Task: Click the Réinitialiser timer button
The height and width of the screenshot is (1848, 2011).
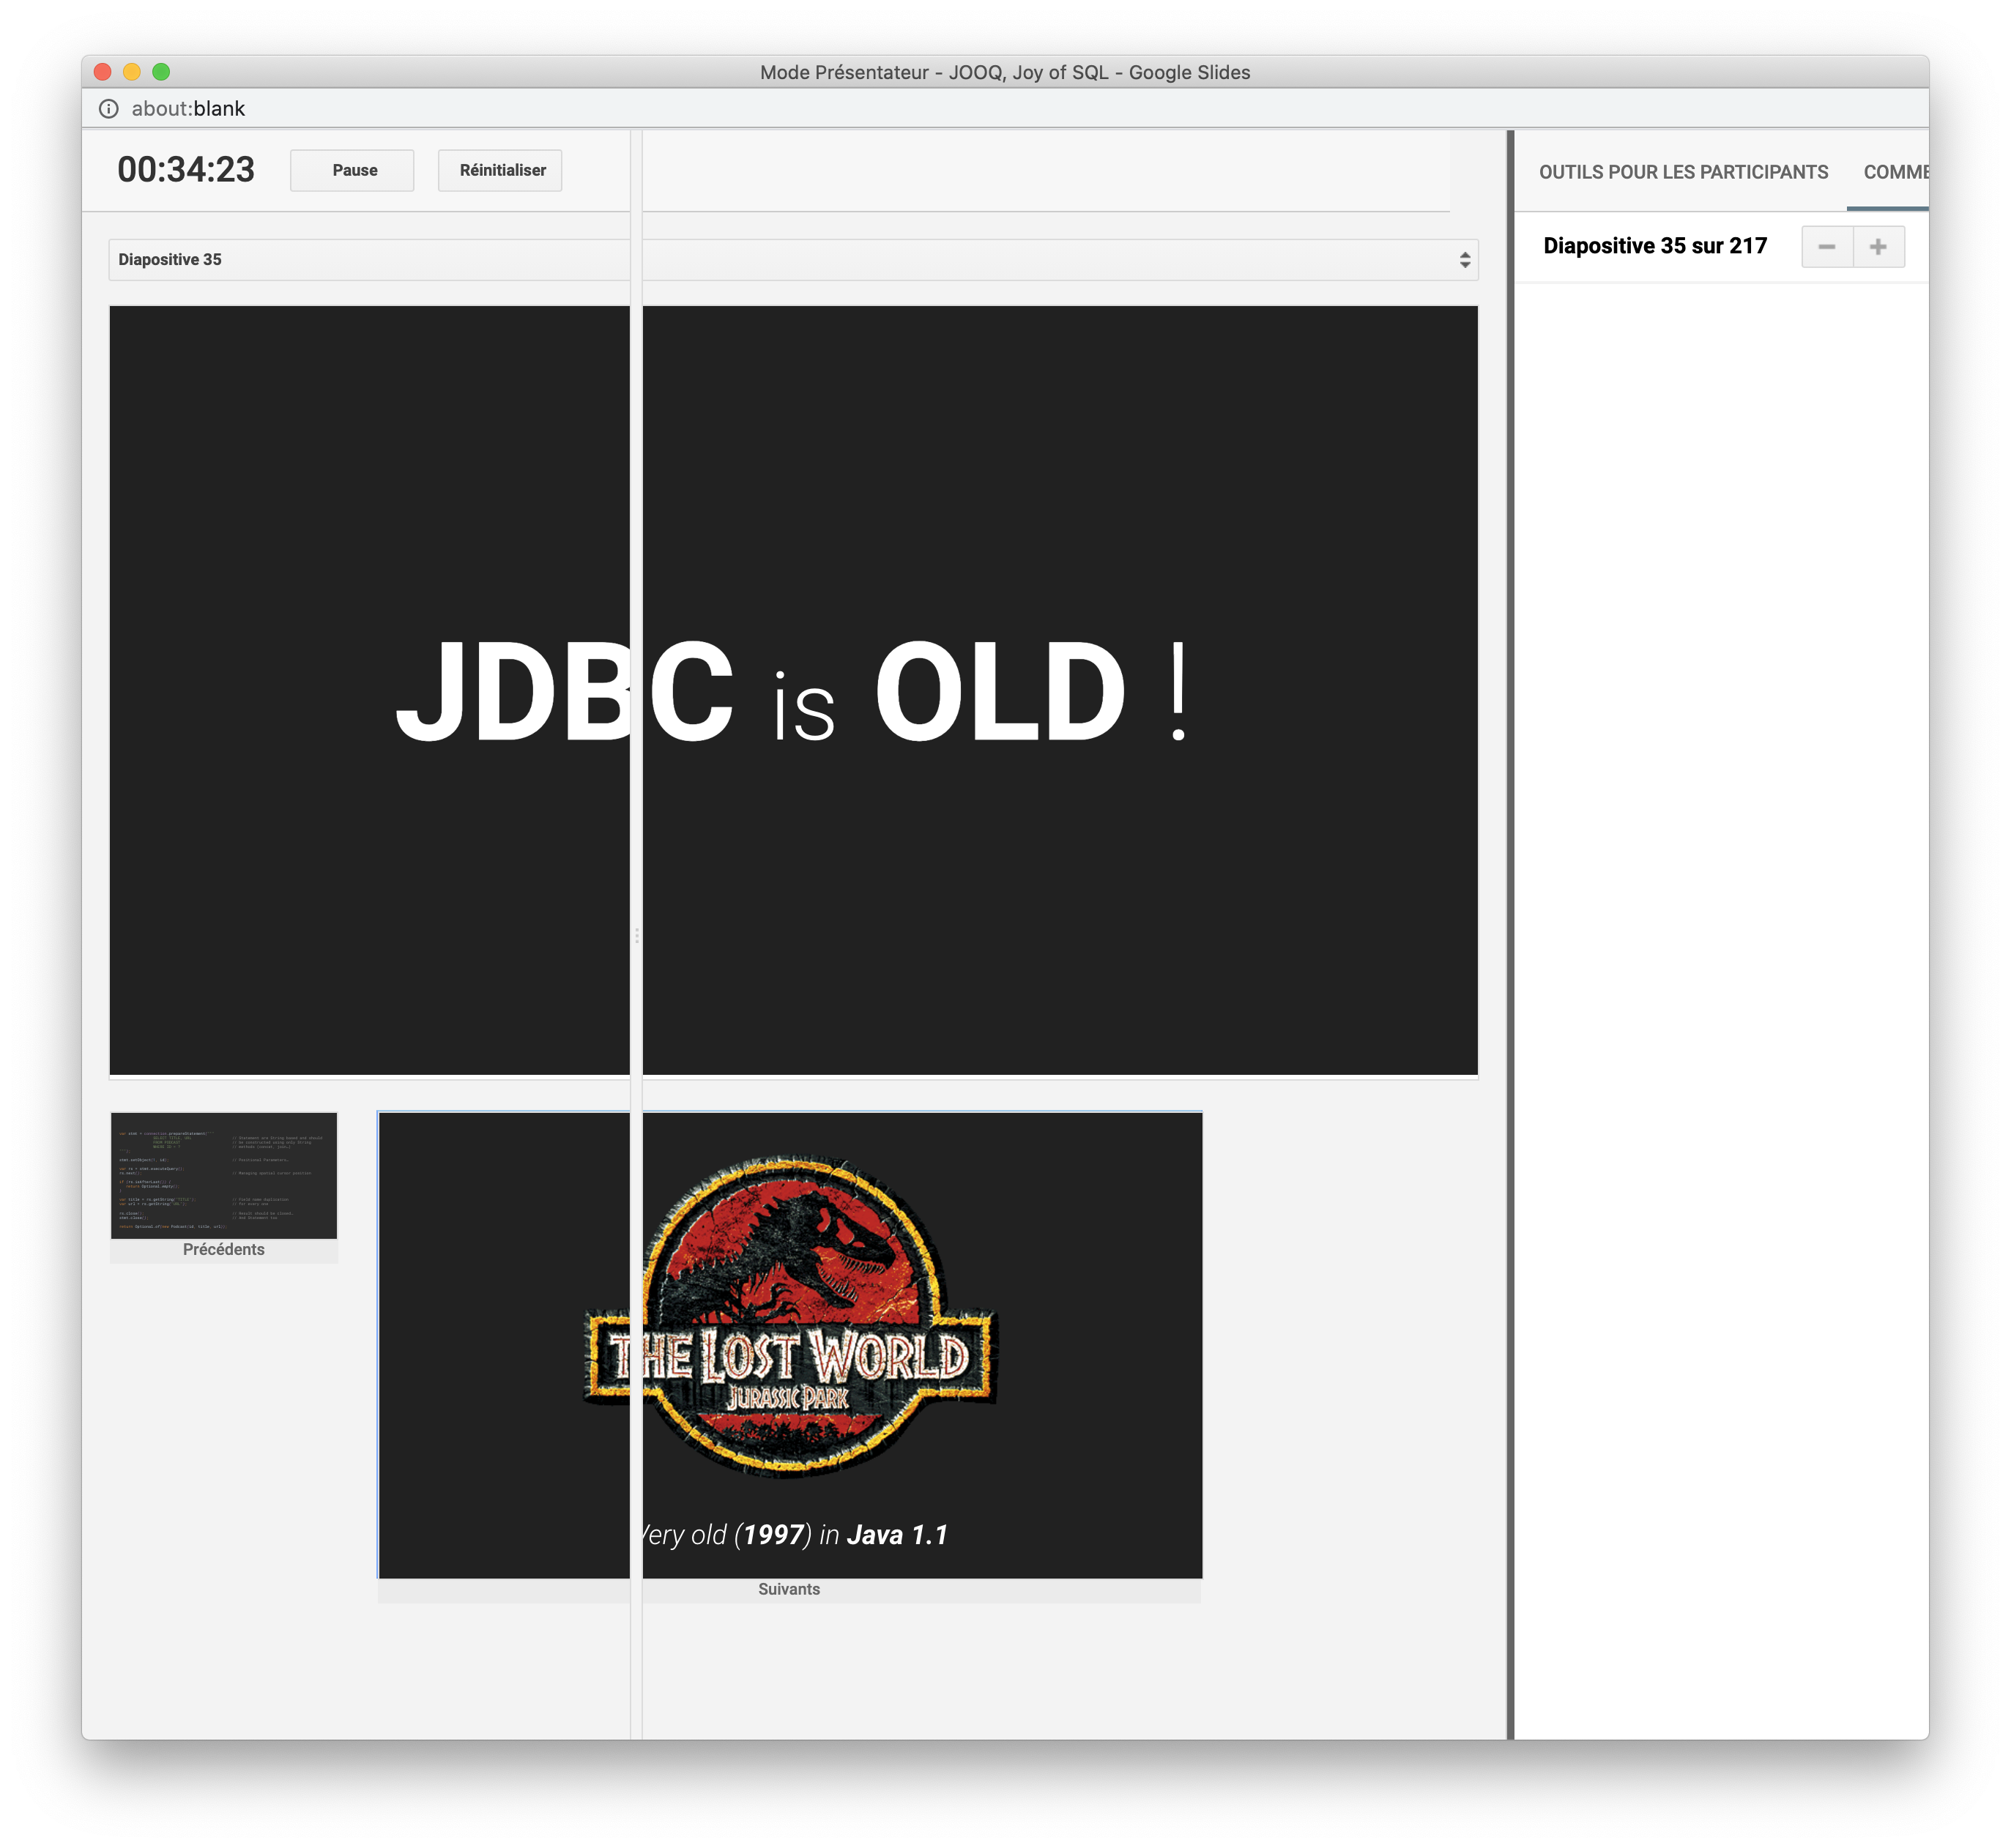Action: coord(500,170)
